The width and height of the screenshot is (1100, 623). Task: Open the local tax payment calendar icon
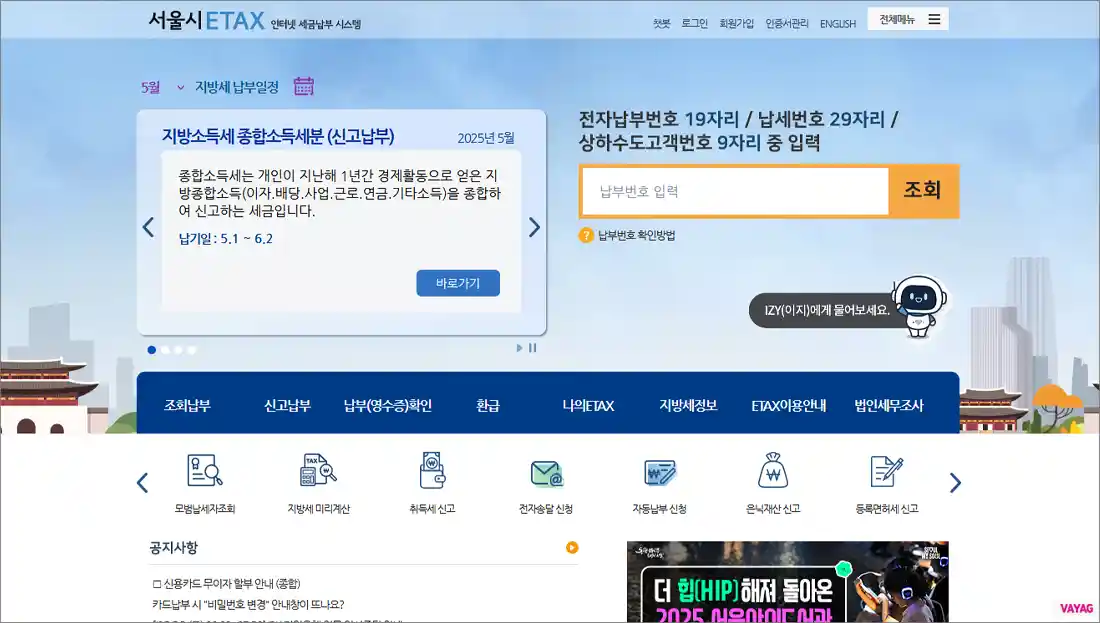coord(304,86)
